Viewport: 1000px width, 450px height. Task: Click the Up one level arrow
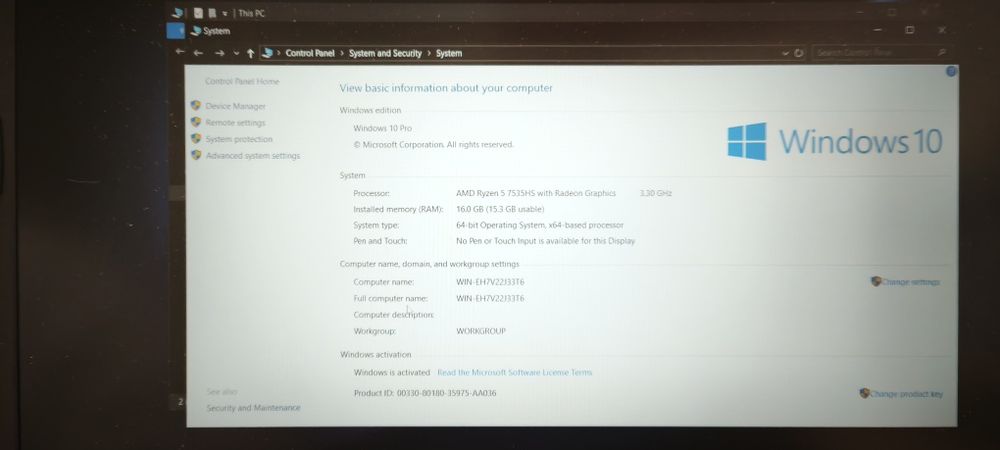pos(250,54)
